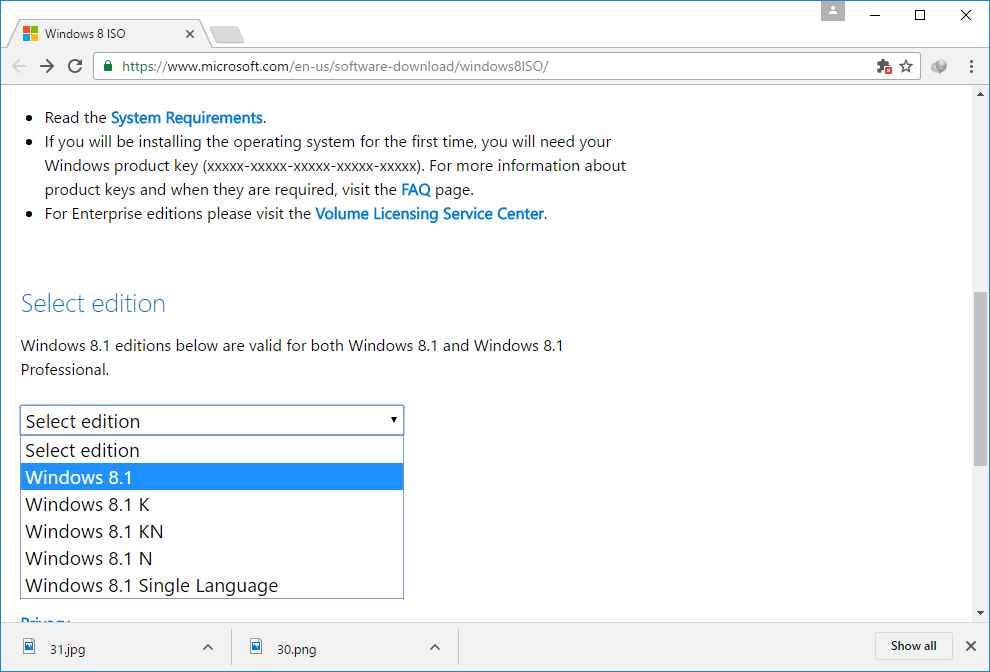Bookmark this page with the star
This screenshot has height=672, width=990.
click(906, 66)
